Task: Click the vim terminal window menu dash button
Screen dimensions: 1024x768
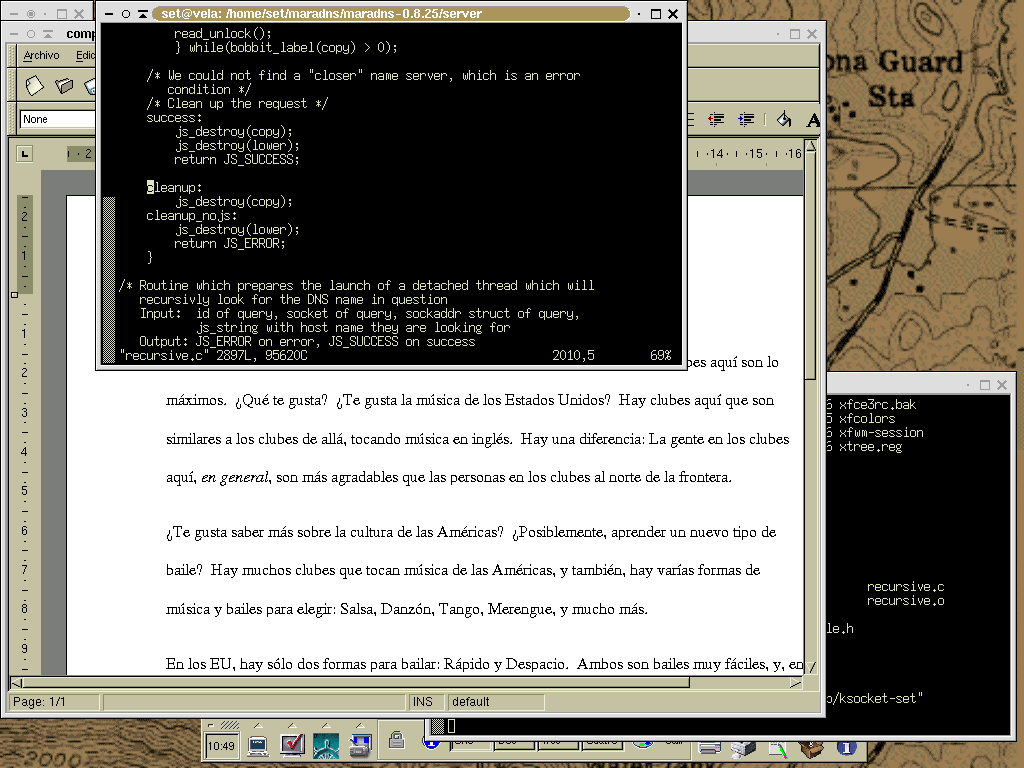Action: (109, 14)
